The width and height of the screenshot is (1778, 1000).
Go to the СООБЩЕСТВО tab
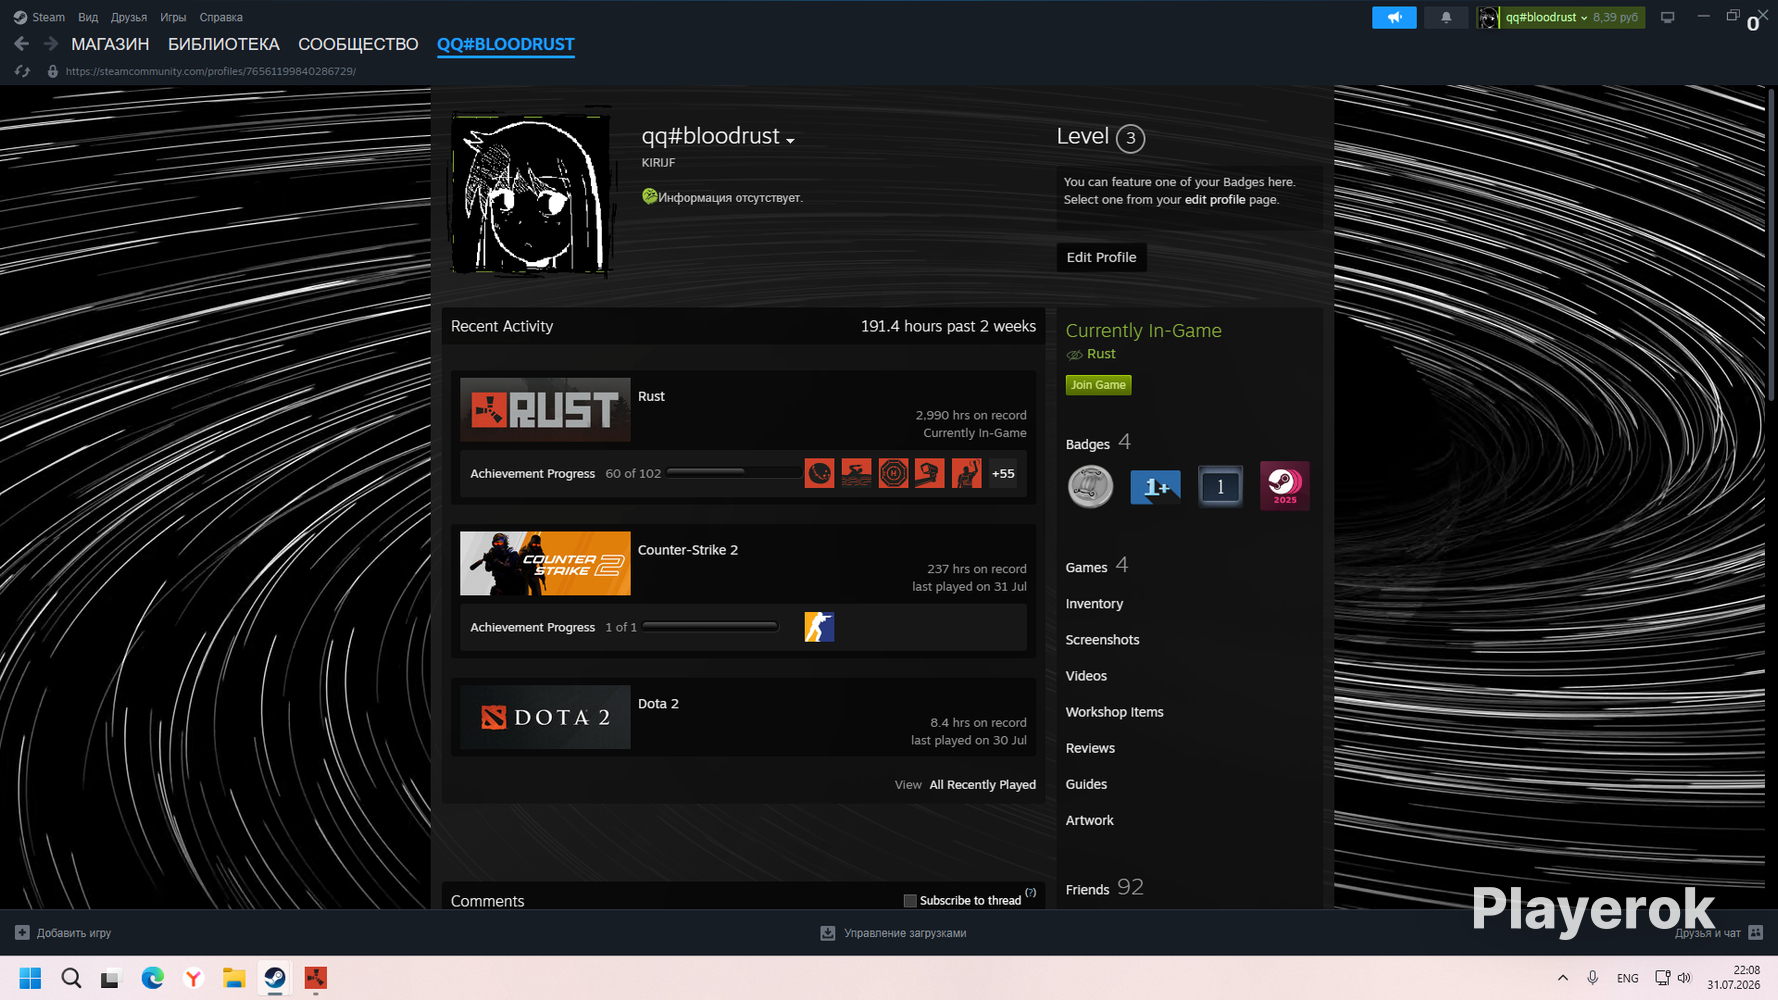pos(358,44)
